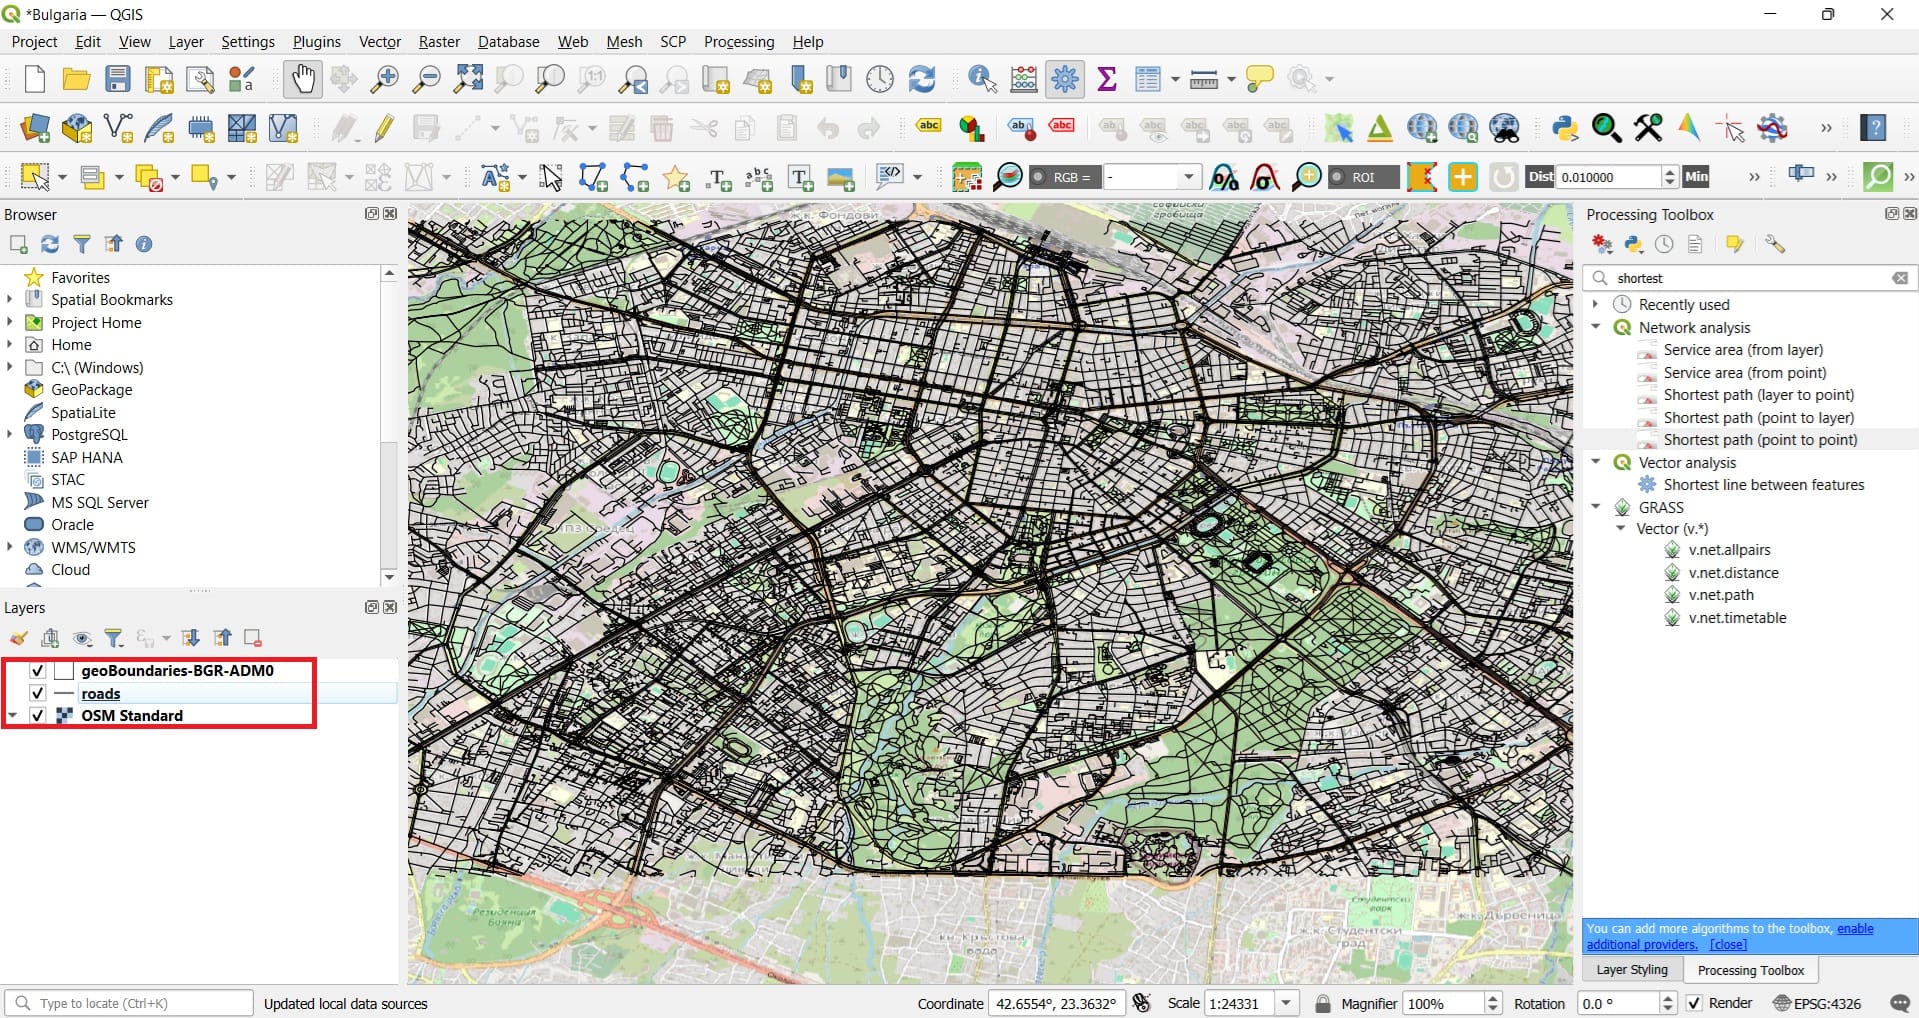Expand the Recently used group
Image resolution: width=1919 pixels, height=1018 pixels.
[1596, 304]
